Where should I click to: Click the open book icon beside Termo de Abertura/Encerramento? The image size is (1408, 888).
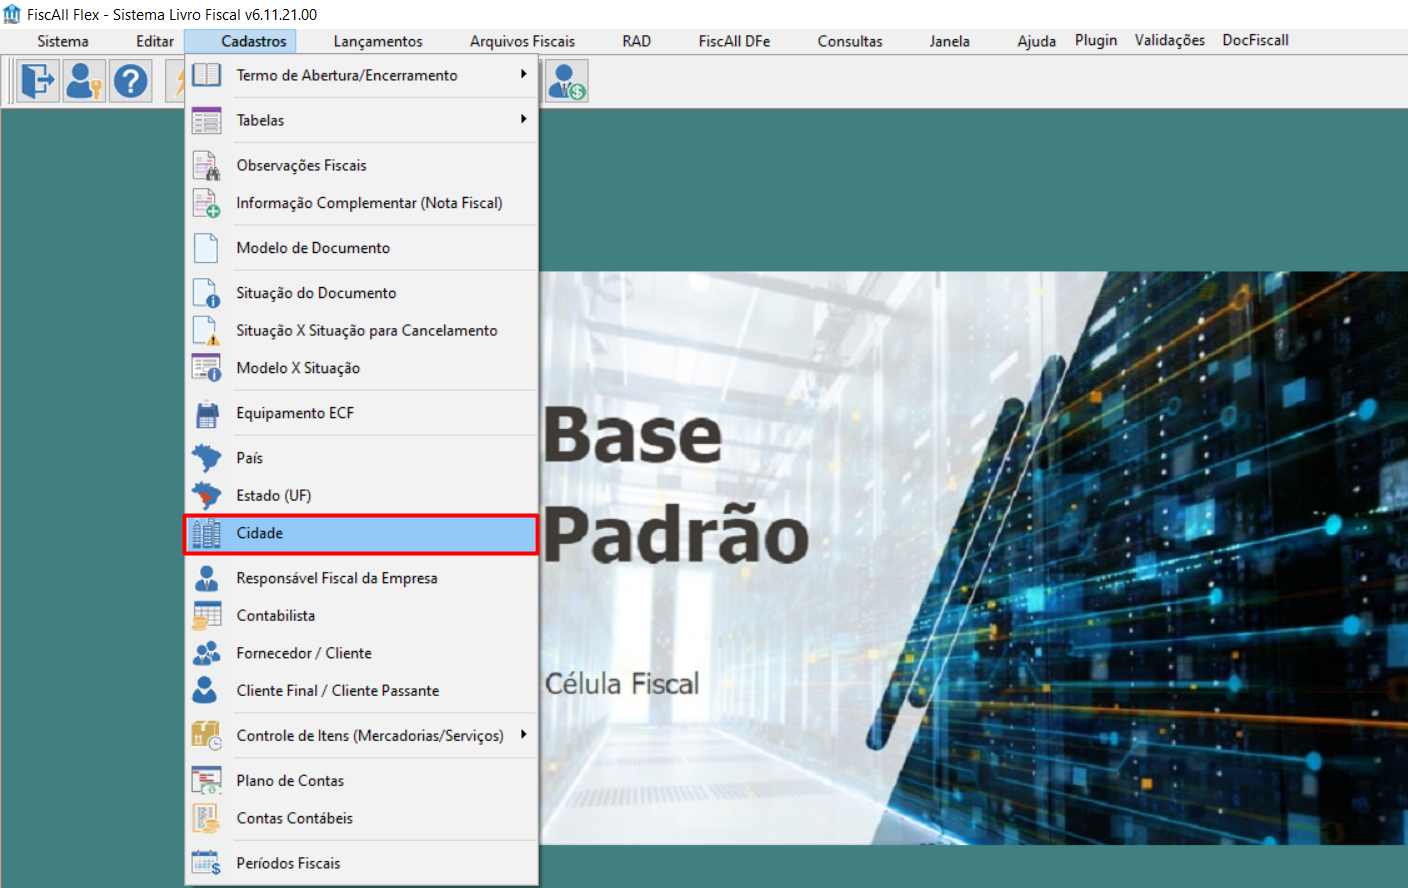[x=206, y=75]
